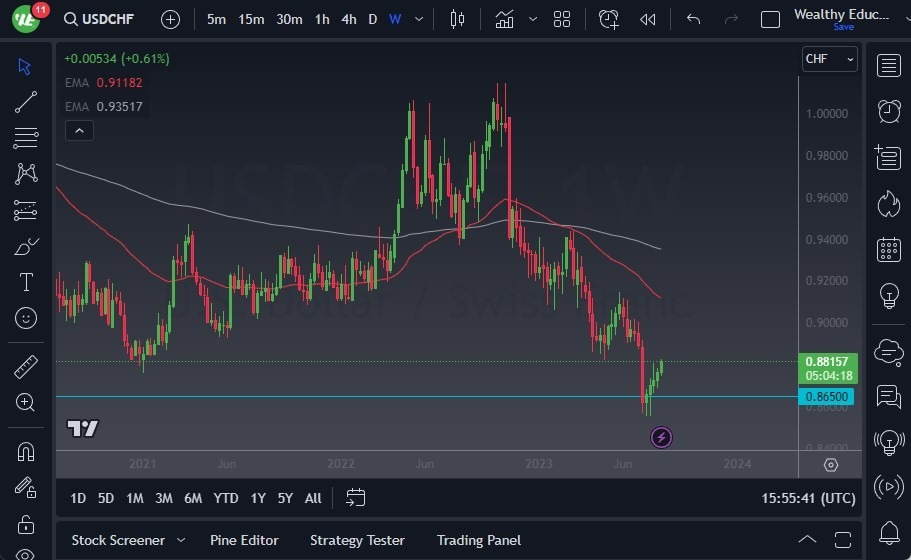The height and width of the screenshot is (560, 911).
Task: Open the watchlist panel
Action: coord(888,65)
